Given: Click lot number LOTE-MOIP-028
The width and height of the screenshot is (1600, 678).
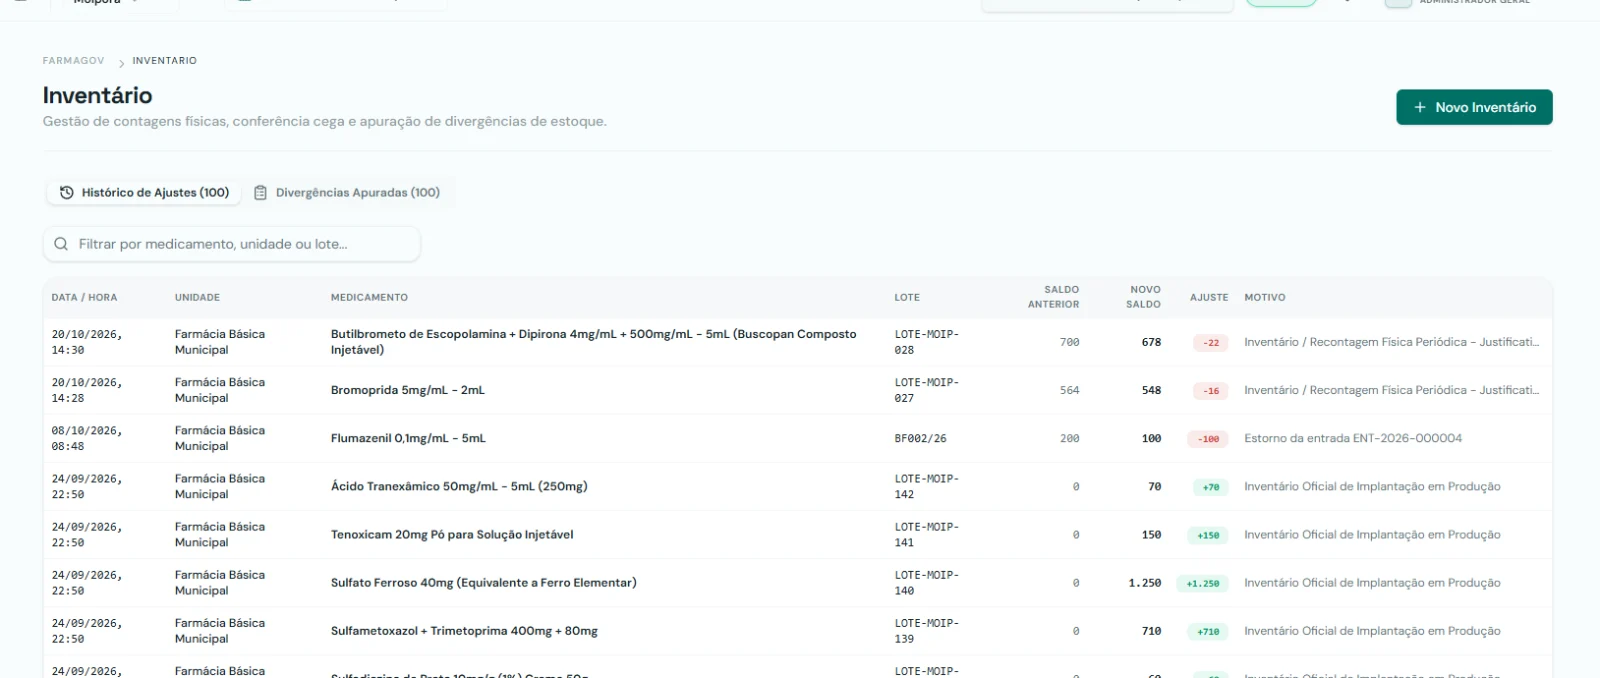Looking at the screenshot, I should pyautogui.click(x=927, y=342).
